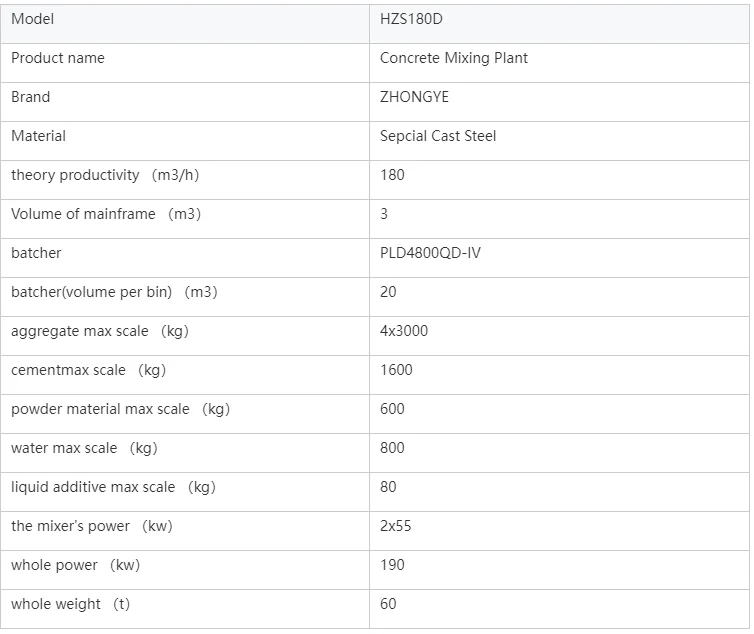Select the "whole weight (t)" label cell
This screenshot has width=754, height=634.
(70, 604)
